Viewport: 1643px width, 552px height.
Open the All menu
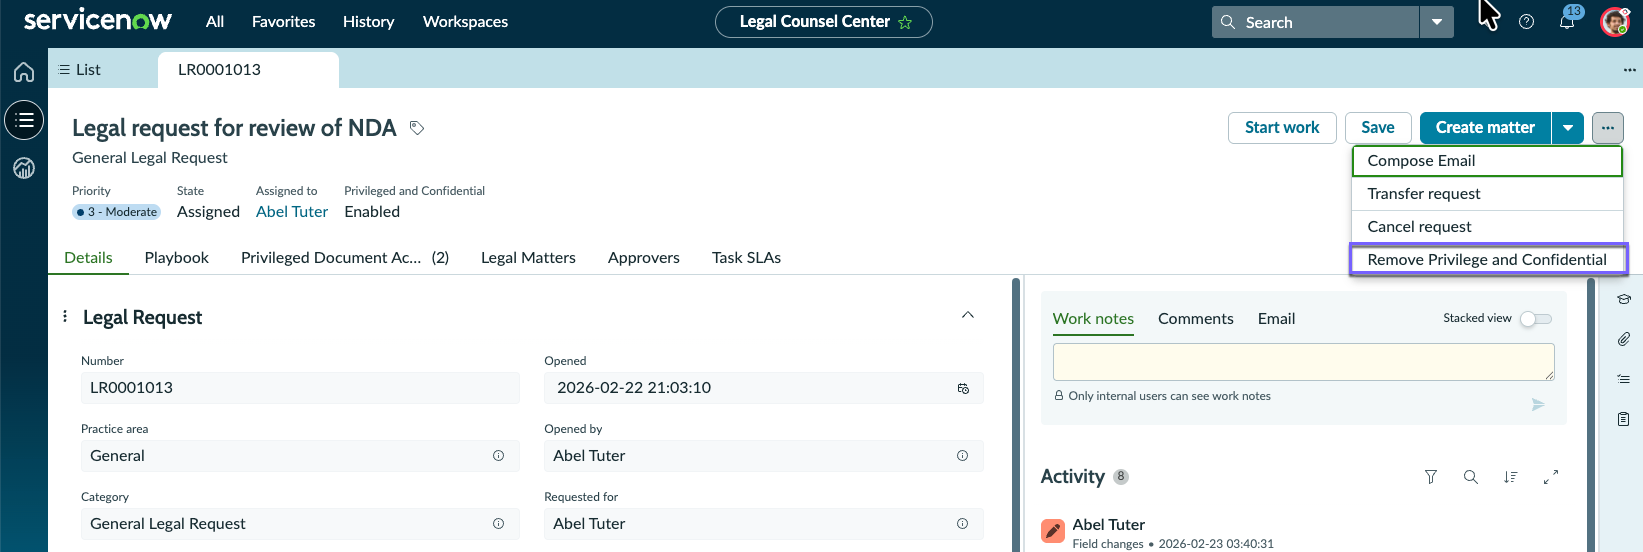[215, 22]
